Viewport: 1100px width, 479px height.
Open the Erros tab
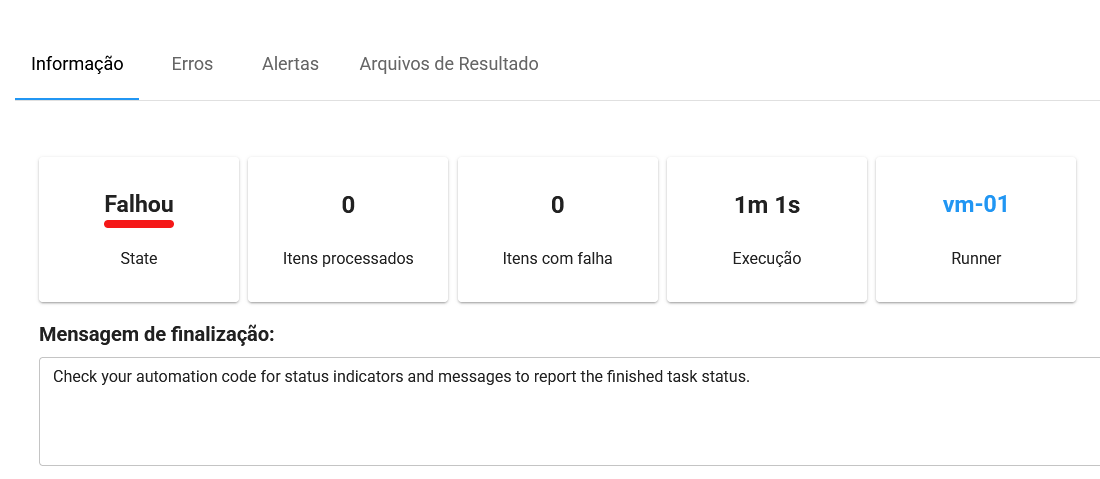(x=192, y=64)
